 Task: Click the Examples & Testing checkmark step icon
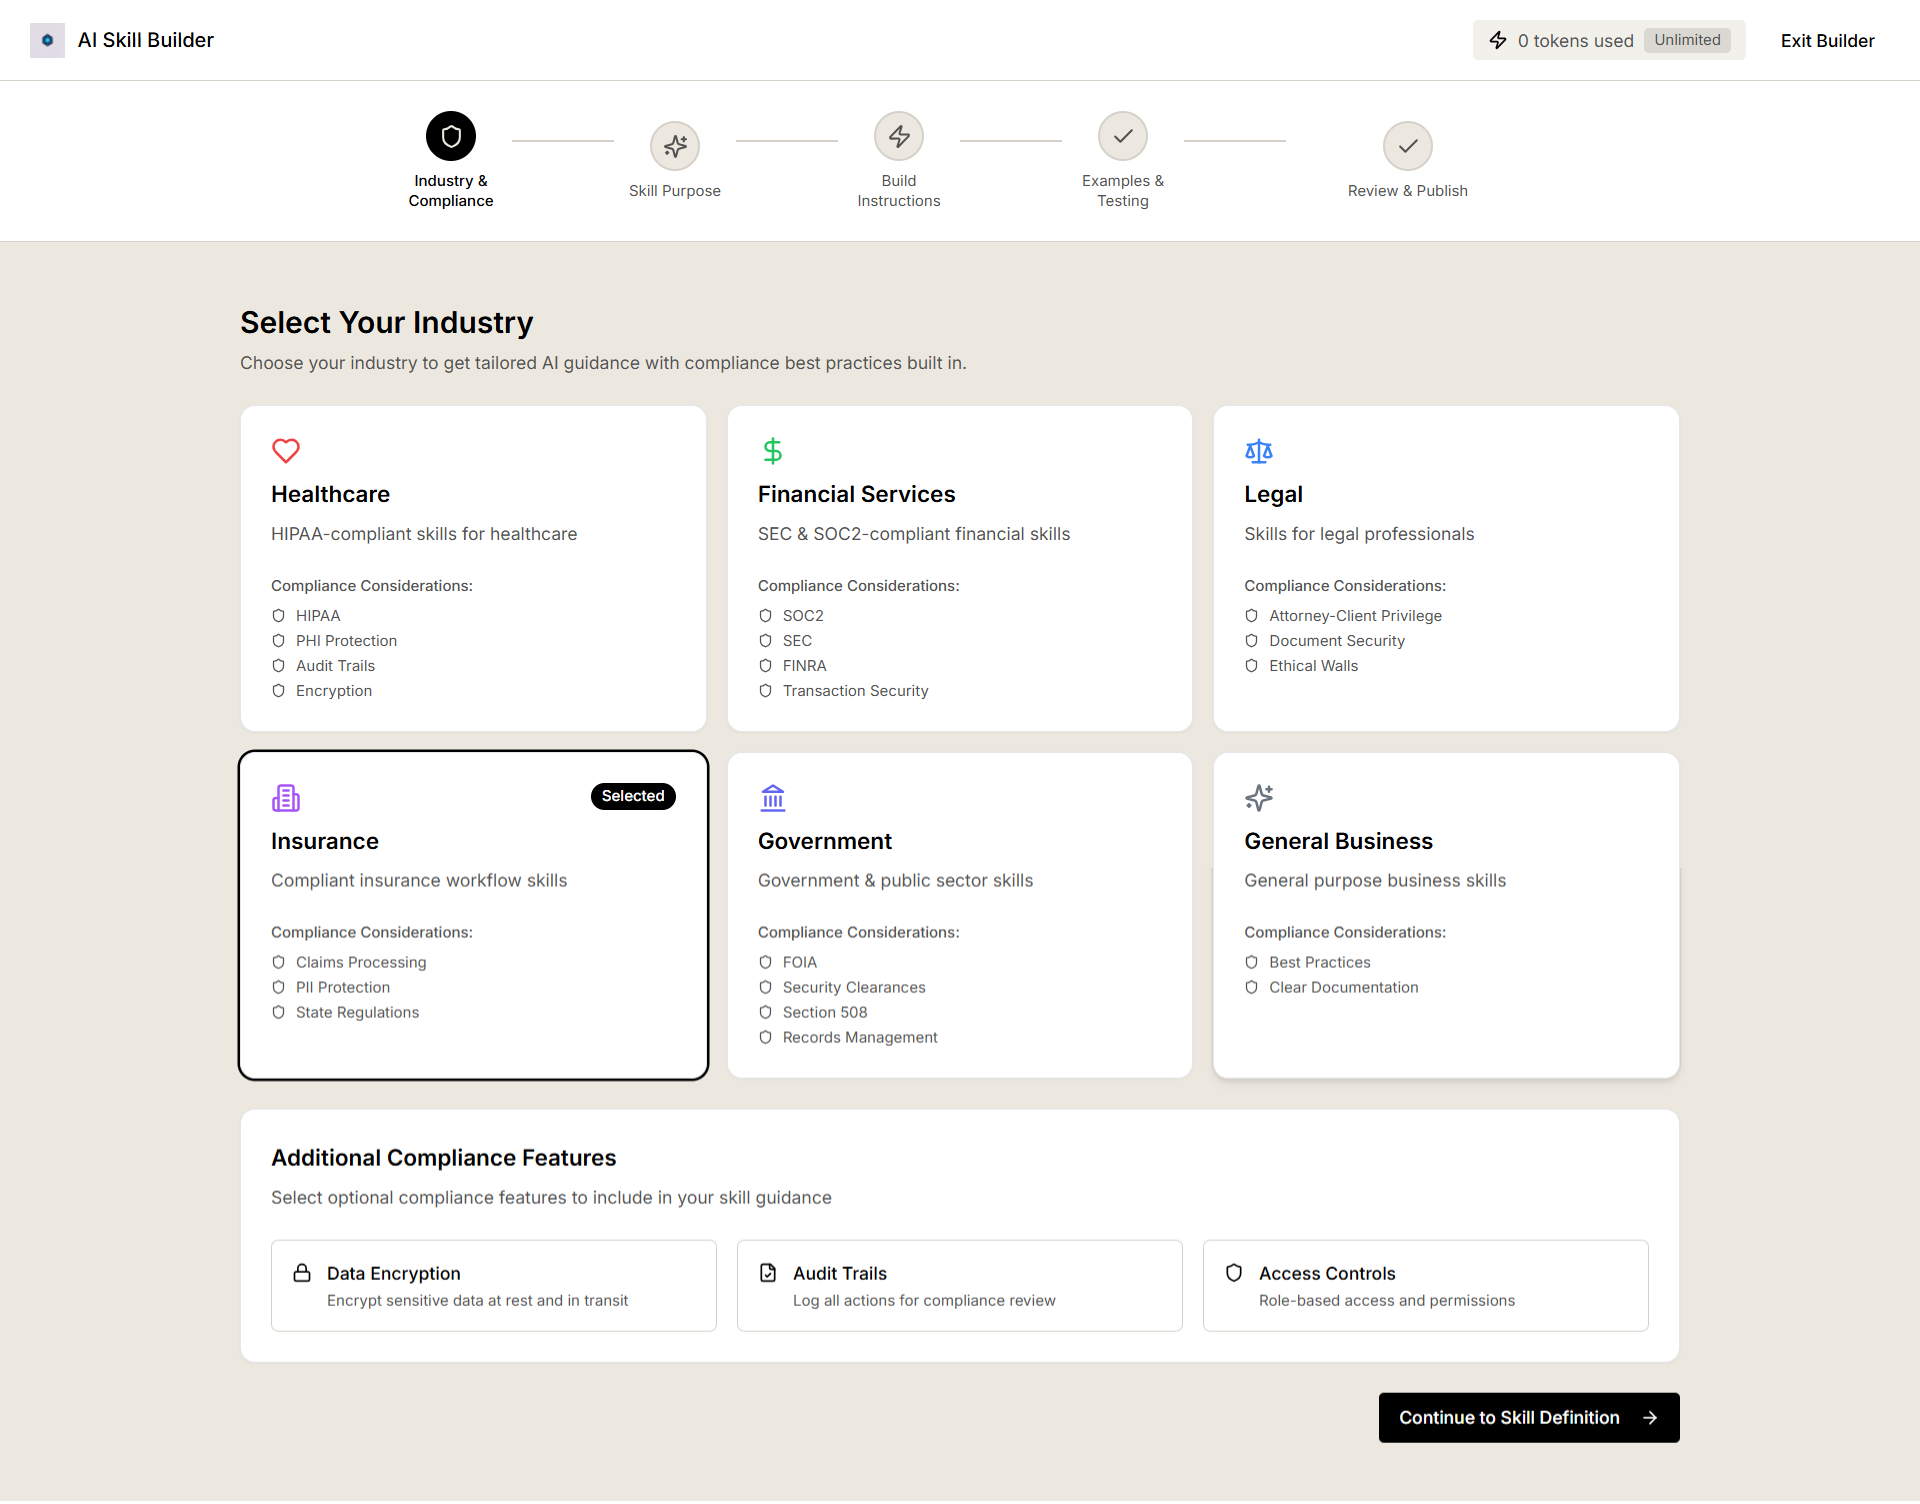[1123, 136]
